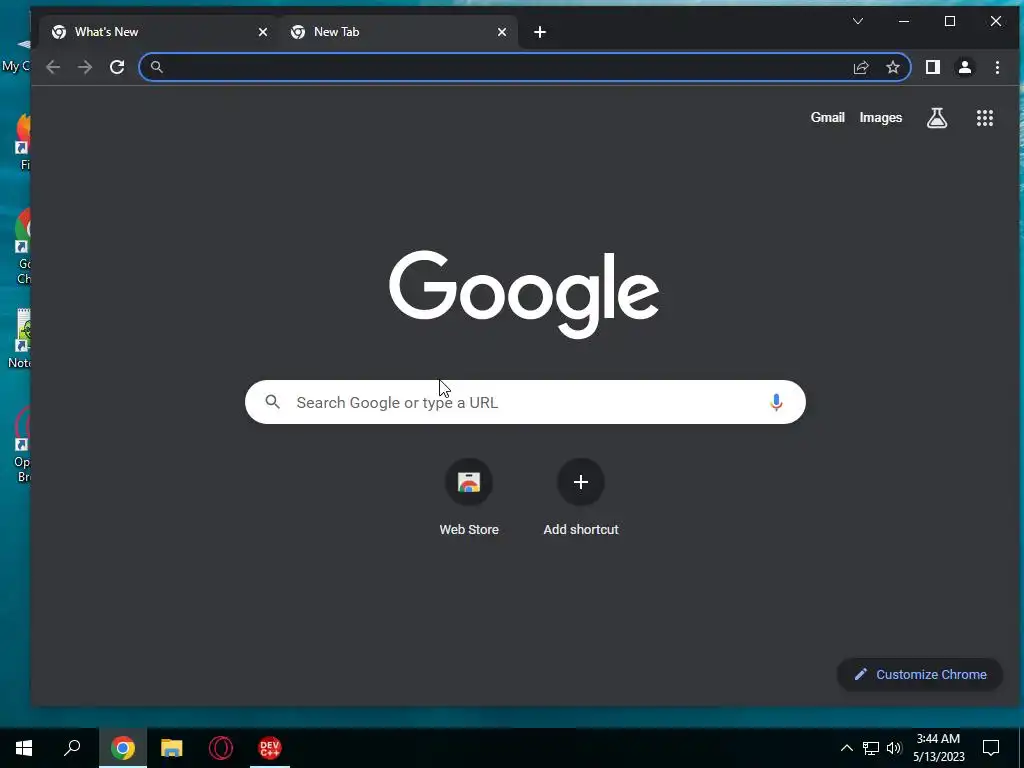
Task: Open the volume tray icon
Action: [894, 748]
